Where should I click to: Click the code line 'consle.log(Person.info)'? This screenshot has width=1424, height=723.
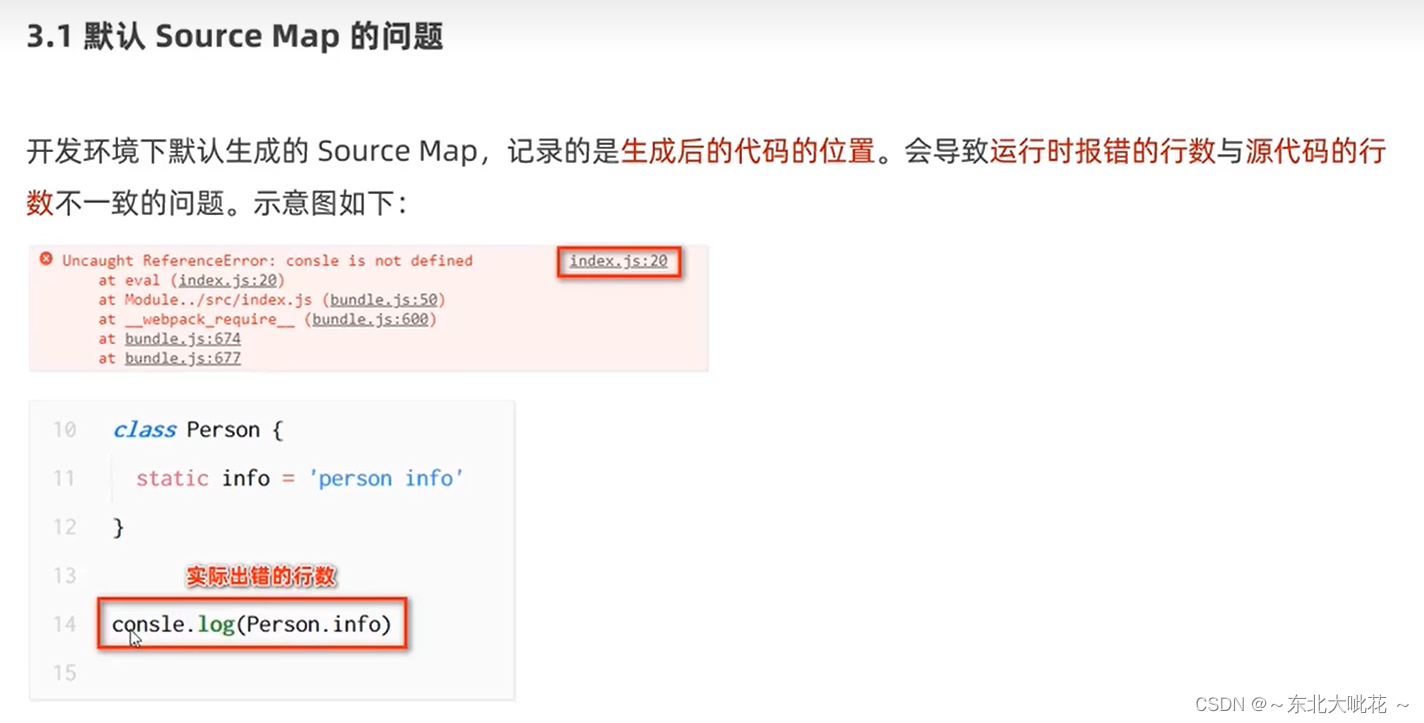coord(251,625)
